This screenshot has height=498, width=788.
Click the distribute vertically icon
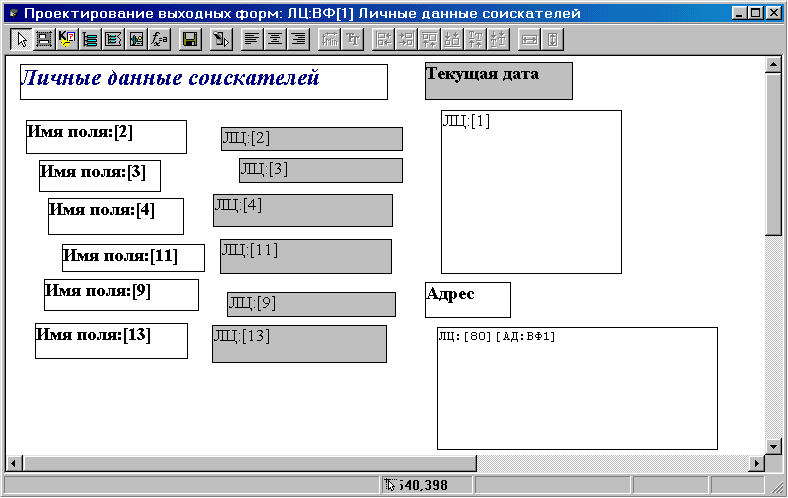click(x=499, y=39)
